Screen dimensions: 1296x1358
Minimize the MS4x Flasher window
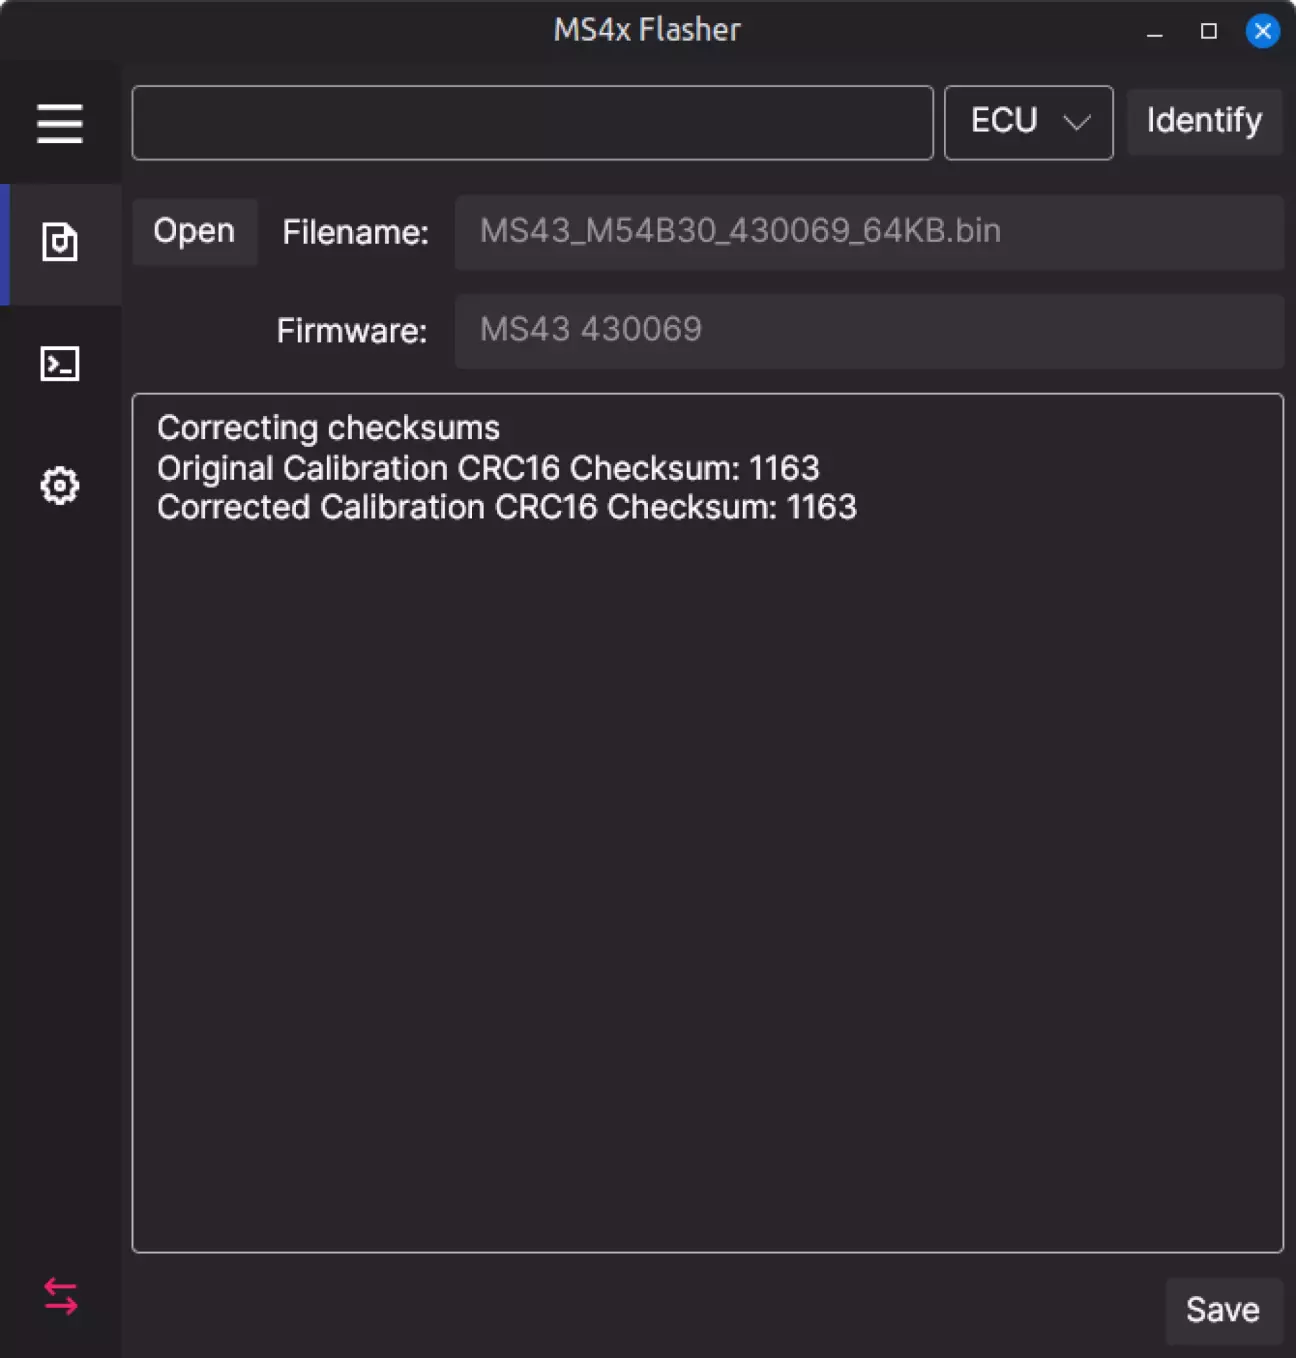[1155, 32]
